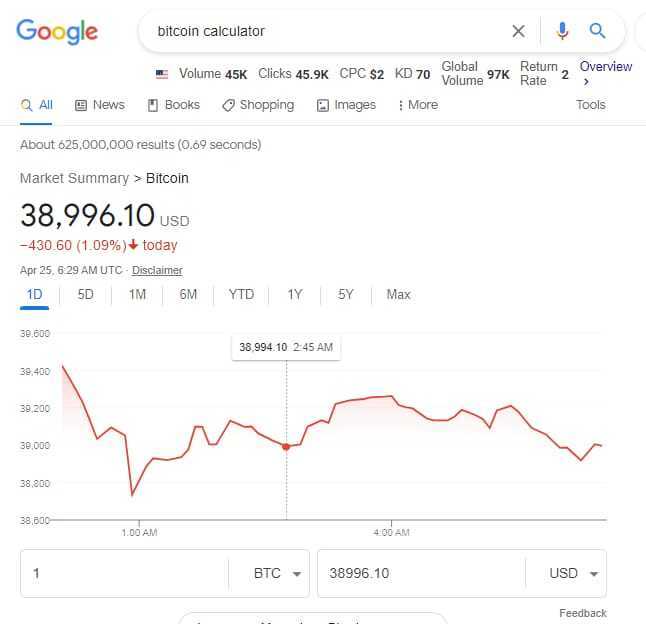Click the US flag icon beside Volume
The image size is (646, 624).
click(x=162, y=74)
